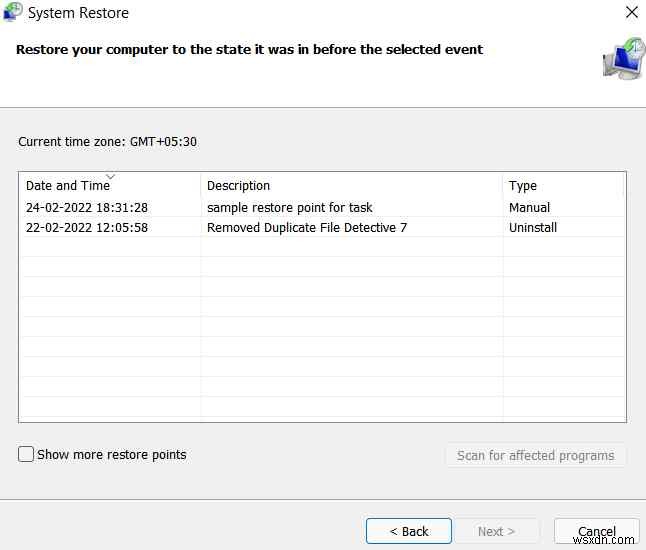
Task: Cancel the System Restore wizard
Action: pyautogui.click(x=597, y=531)
